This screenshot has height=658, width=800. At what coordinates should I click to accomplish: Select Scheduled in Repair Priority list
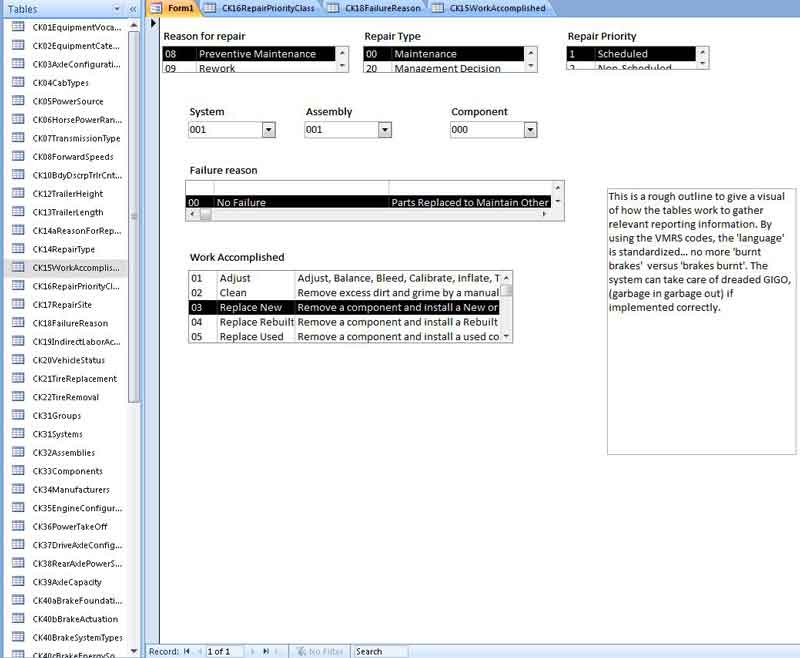click(x=631, y=54)
